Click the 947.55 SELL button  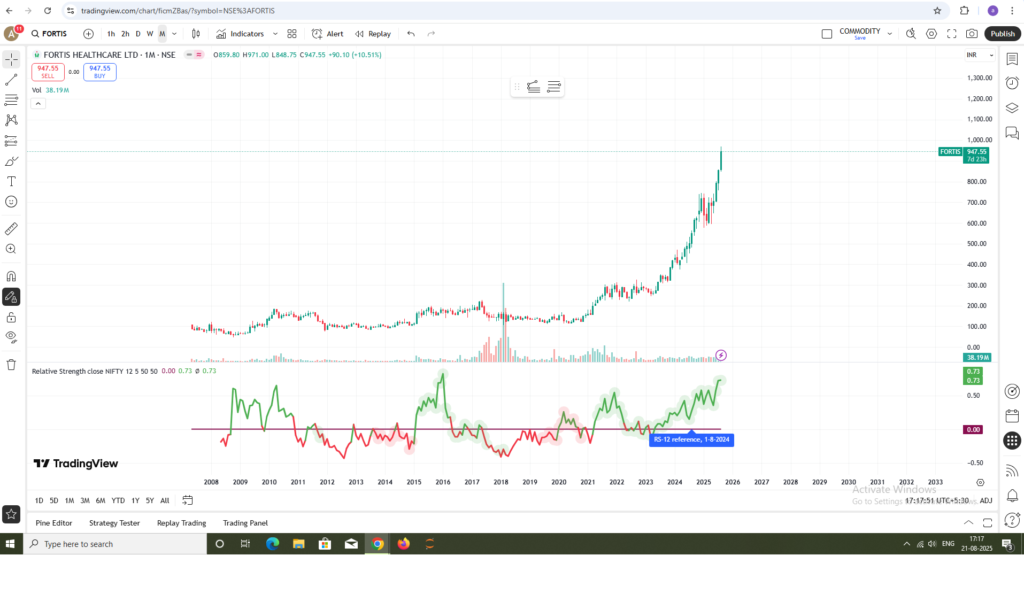click(x=48, y=71)
